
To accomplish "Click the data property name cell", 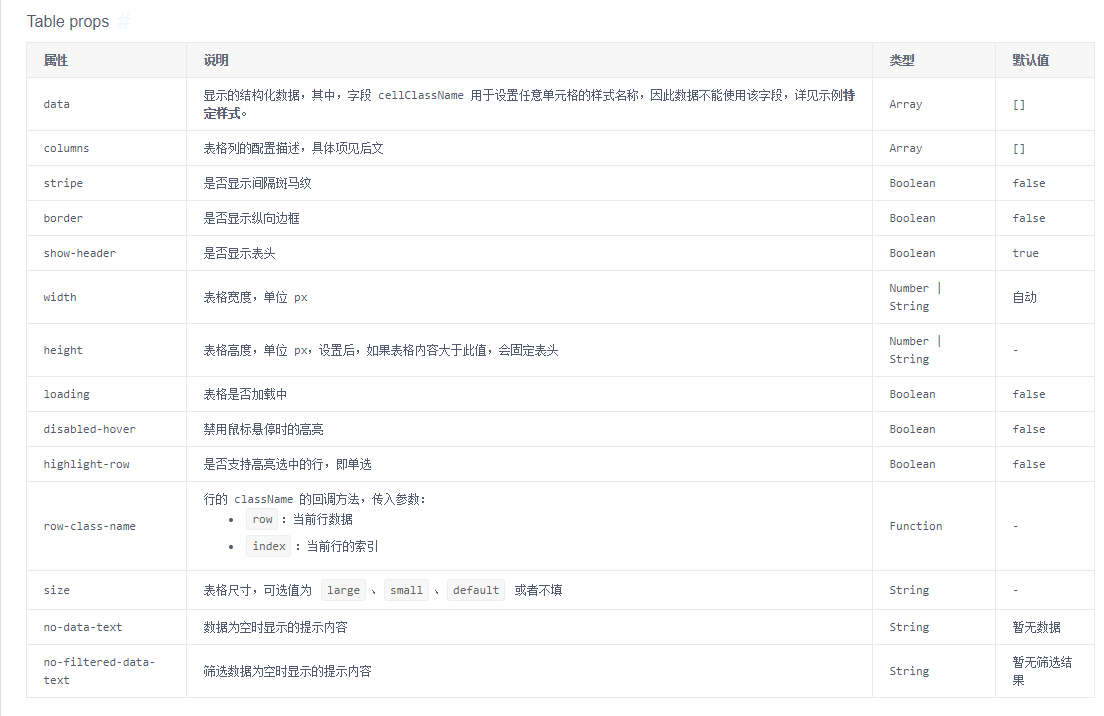I will point(57,104).
